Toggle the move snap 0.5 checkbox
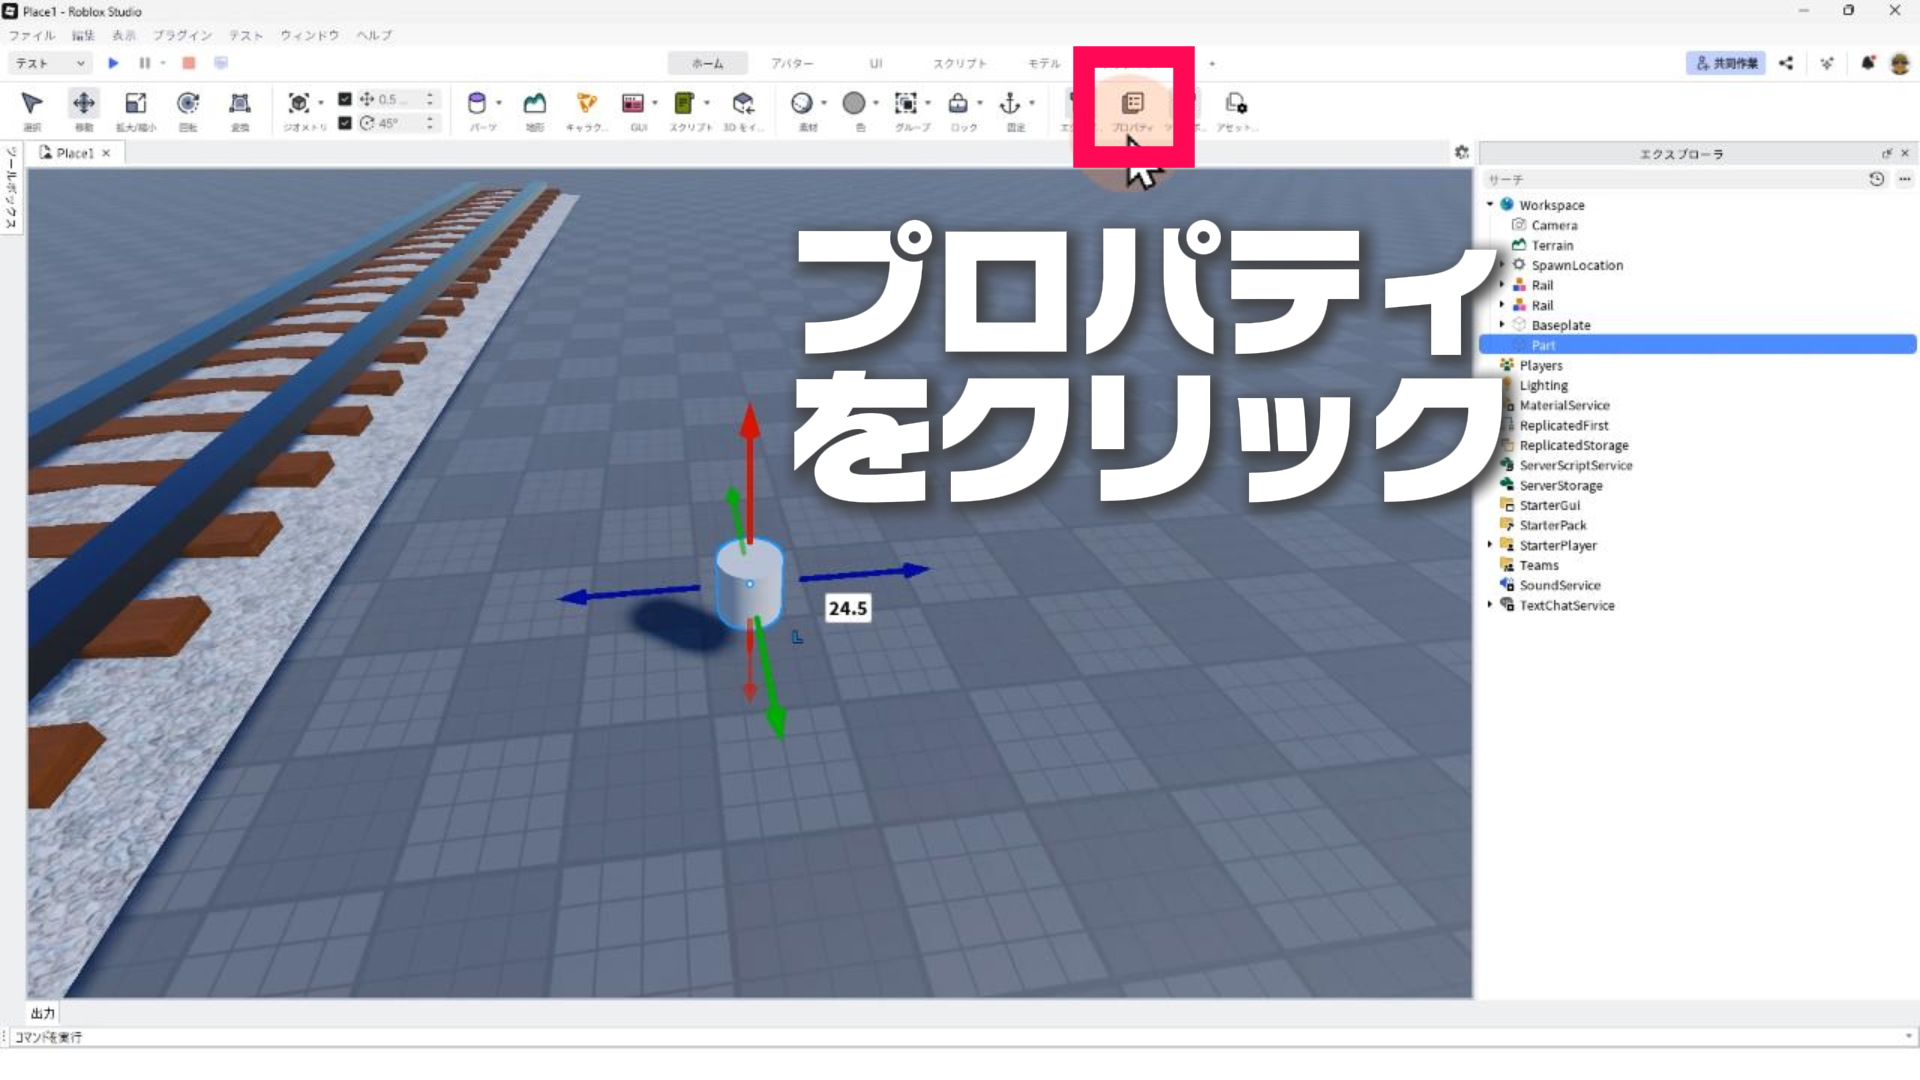This screenshot has width=1920, height=1080. [345, 99]
